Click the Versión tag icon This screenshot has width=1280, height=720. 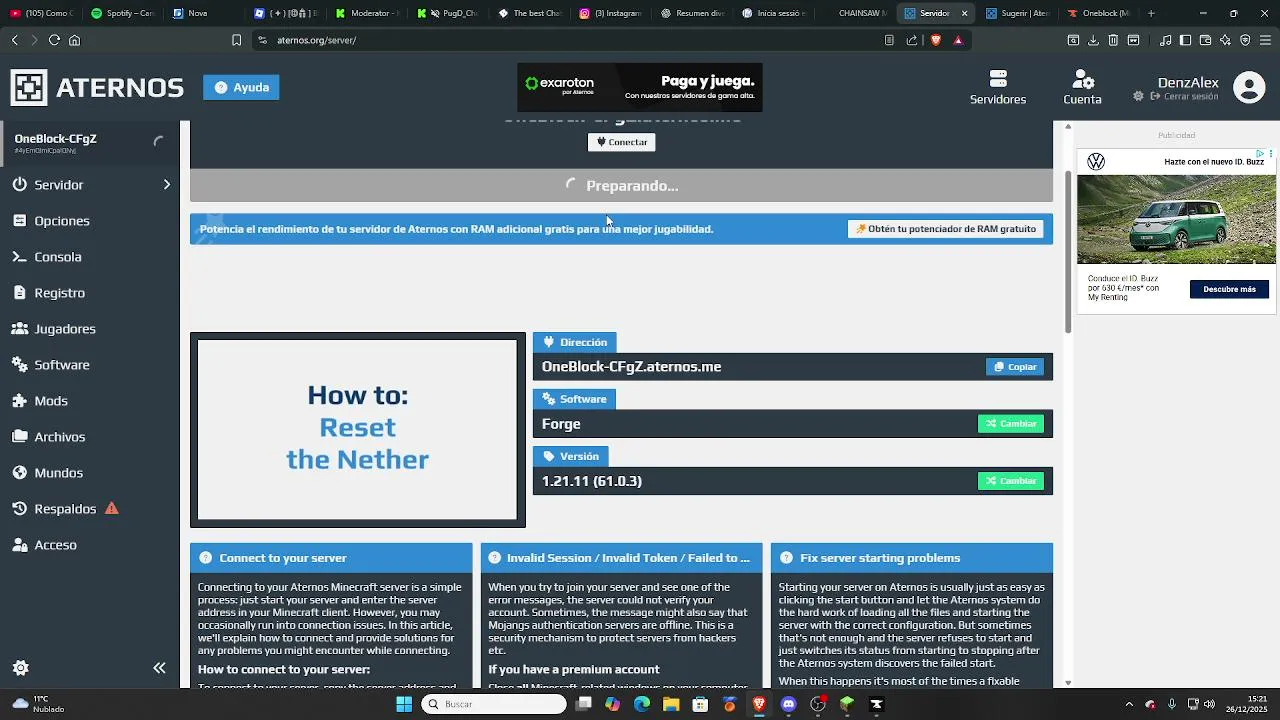click(548, 456)
